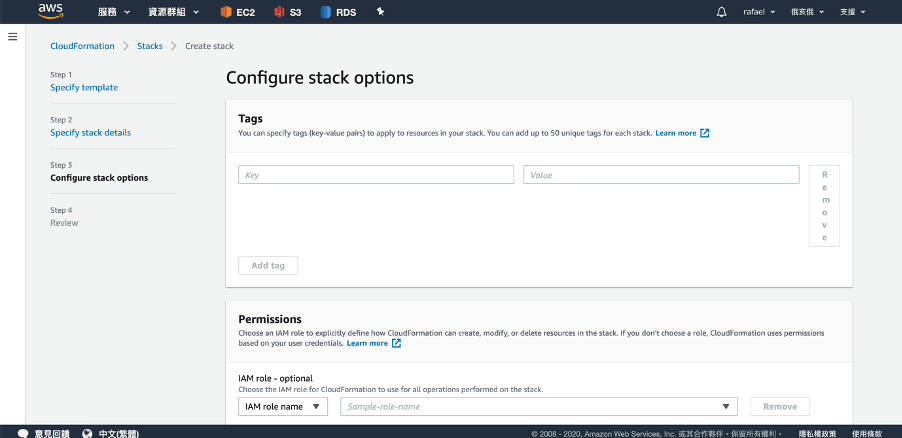This screenshot has width=902, height=438.
Task: Go to Stacks breadcrumb link
Action: 150,46
